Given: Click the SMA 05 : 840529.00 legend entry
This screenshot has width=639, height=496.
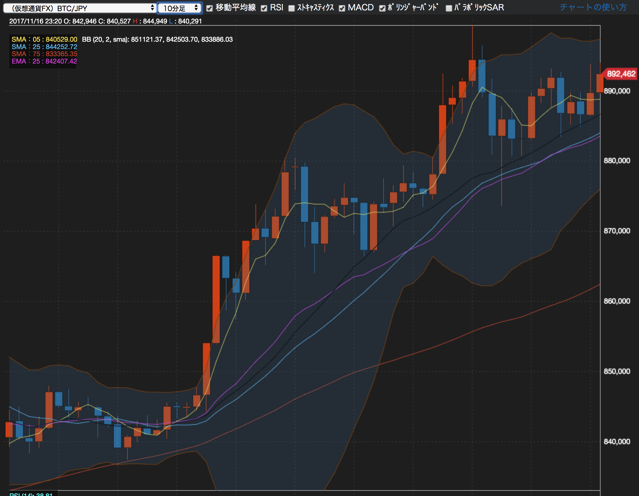Looking at the screenshot, I should [44, 40].
